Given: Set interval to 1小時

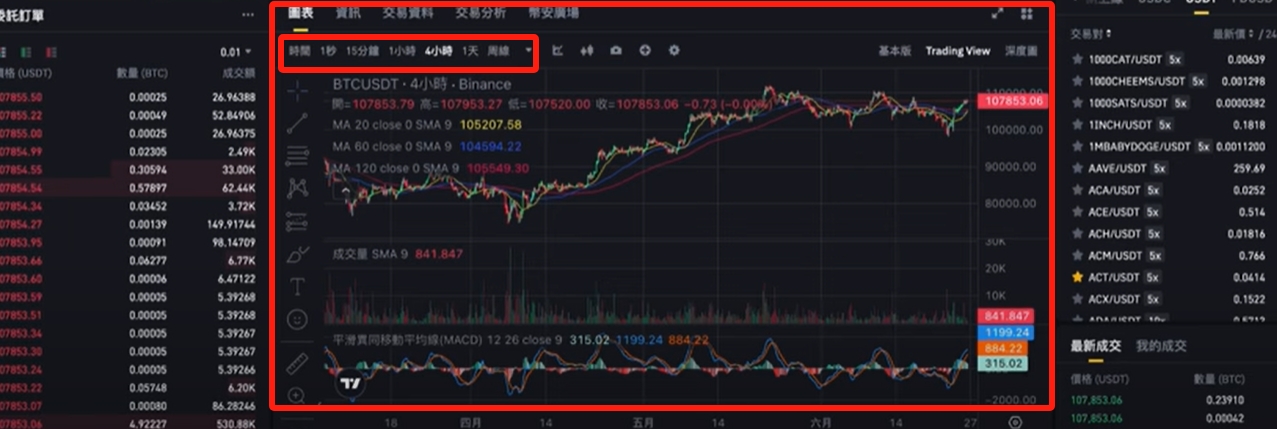Looking at the screenshot, I should click(x=402, y=51).
